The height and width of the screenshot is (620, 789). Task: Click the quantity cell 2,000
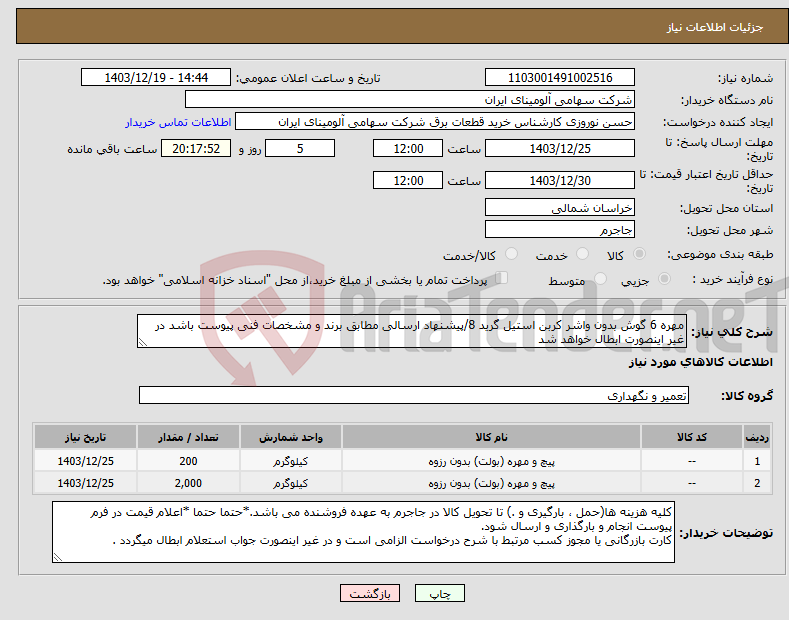click(x=188, y=484)
